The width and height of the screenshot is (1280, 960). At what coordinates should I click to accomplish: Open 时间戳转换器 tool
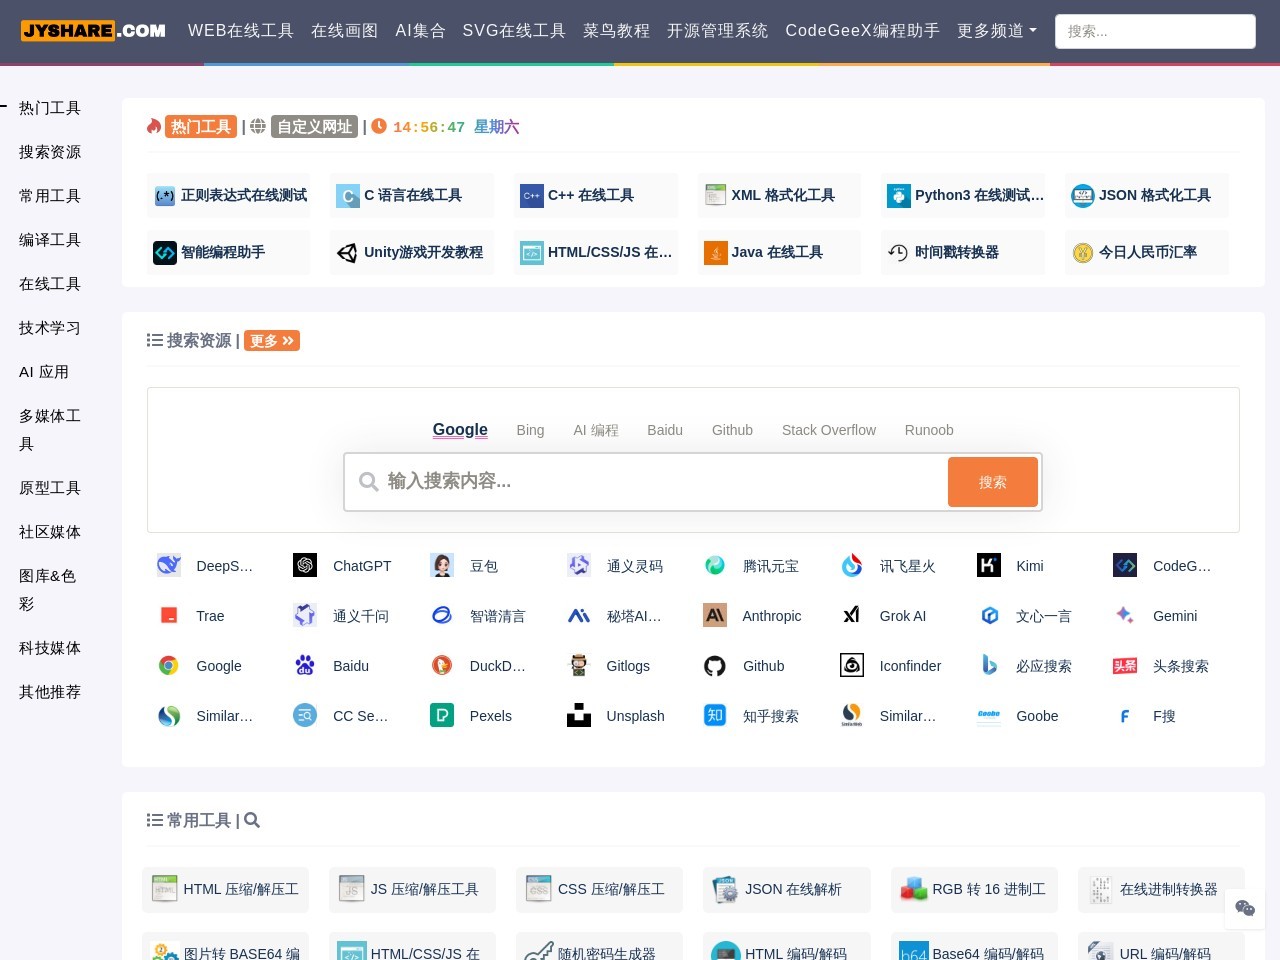pyautogui.click(x=963, y=253)
